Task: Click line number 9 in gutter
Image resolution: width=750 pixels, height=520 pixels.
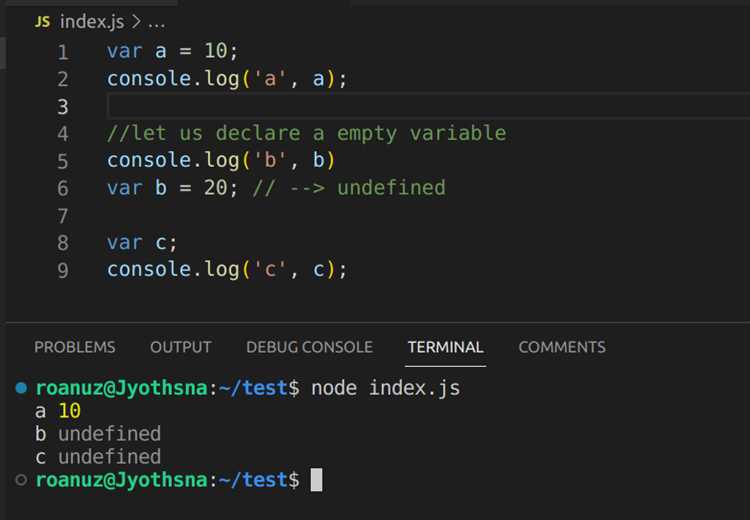Action: pos(63,270)
